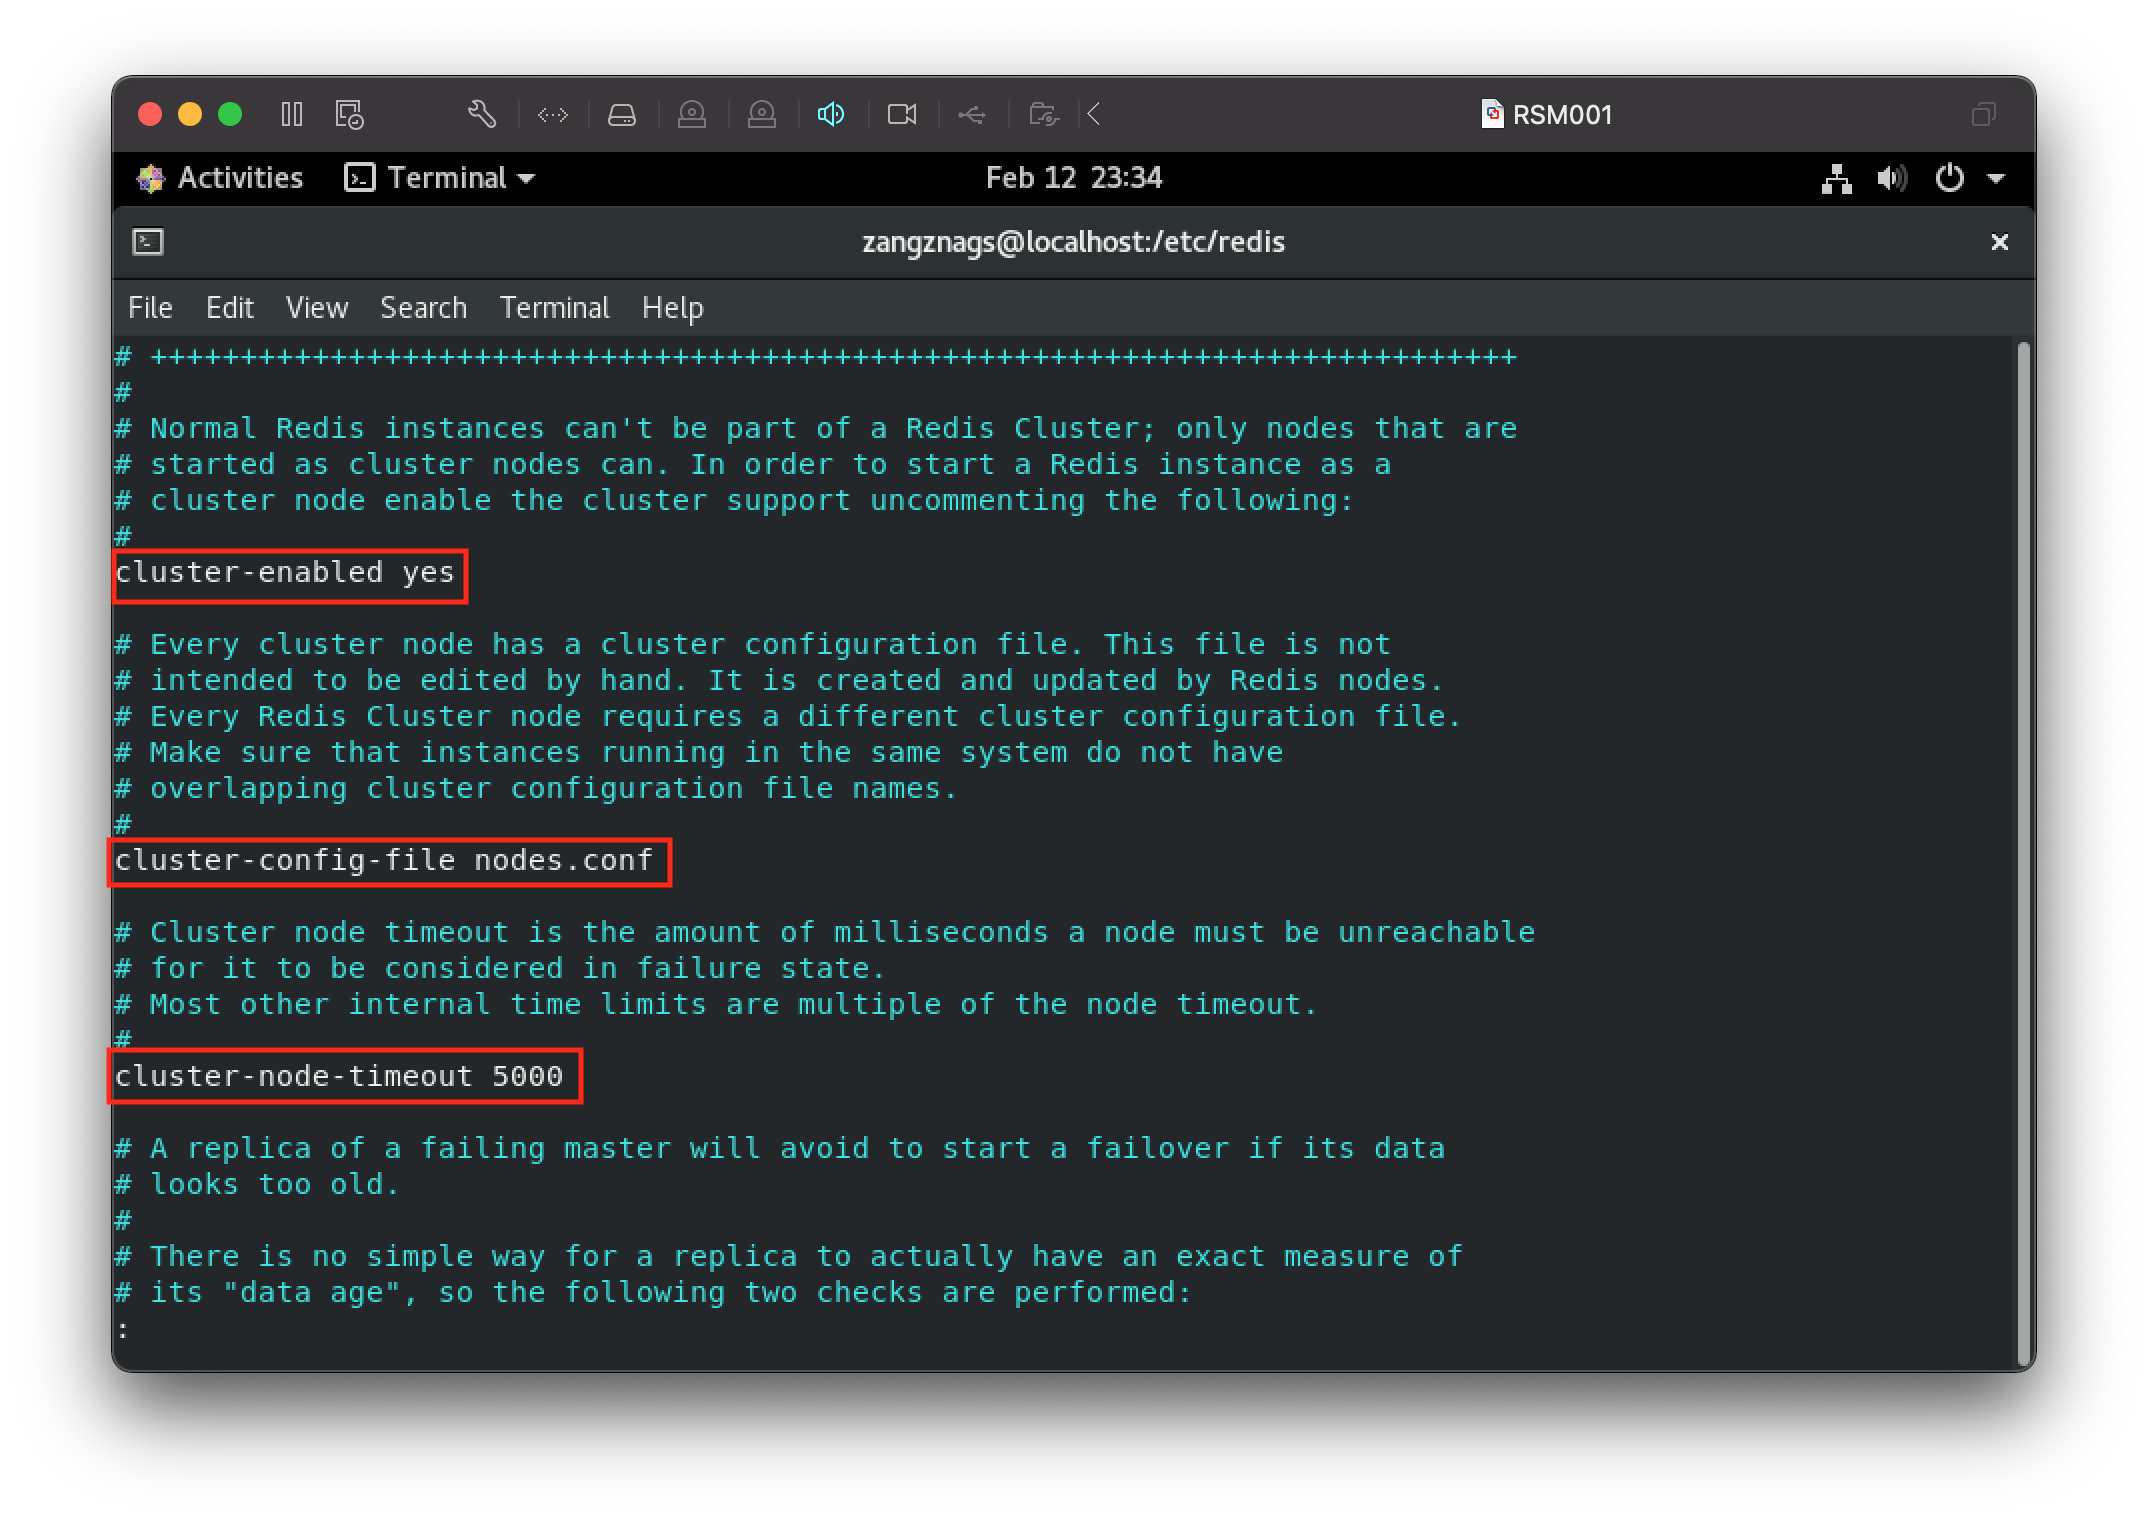
Task: Open VM settings wrench icon
Action: click(x=482, y=114)
